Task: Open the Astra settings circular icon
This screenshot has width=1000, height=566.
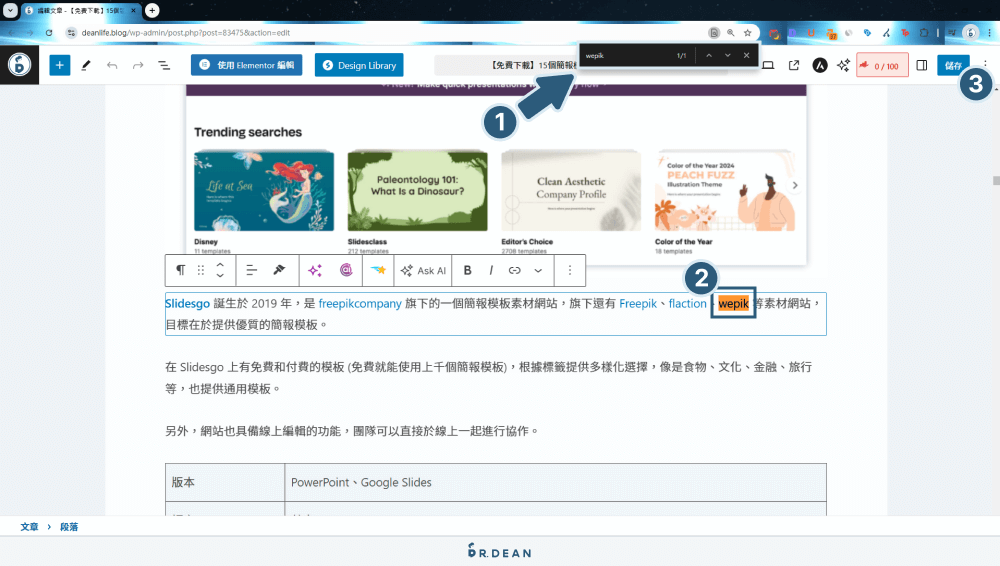Action: pyautogui.click(x=820, y=65)
